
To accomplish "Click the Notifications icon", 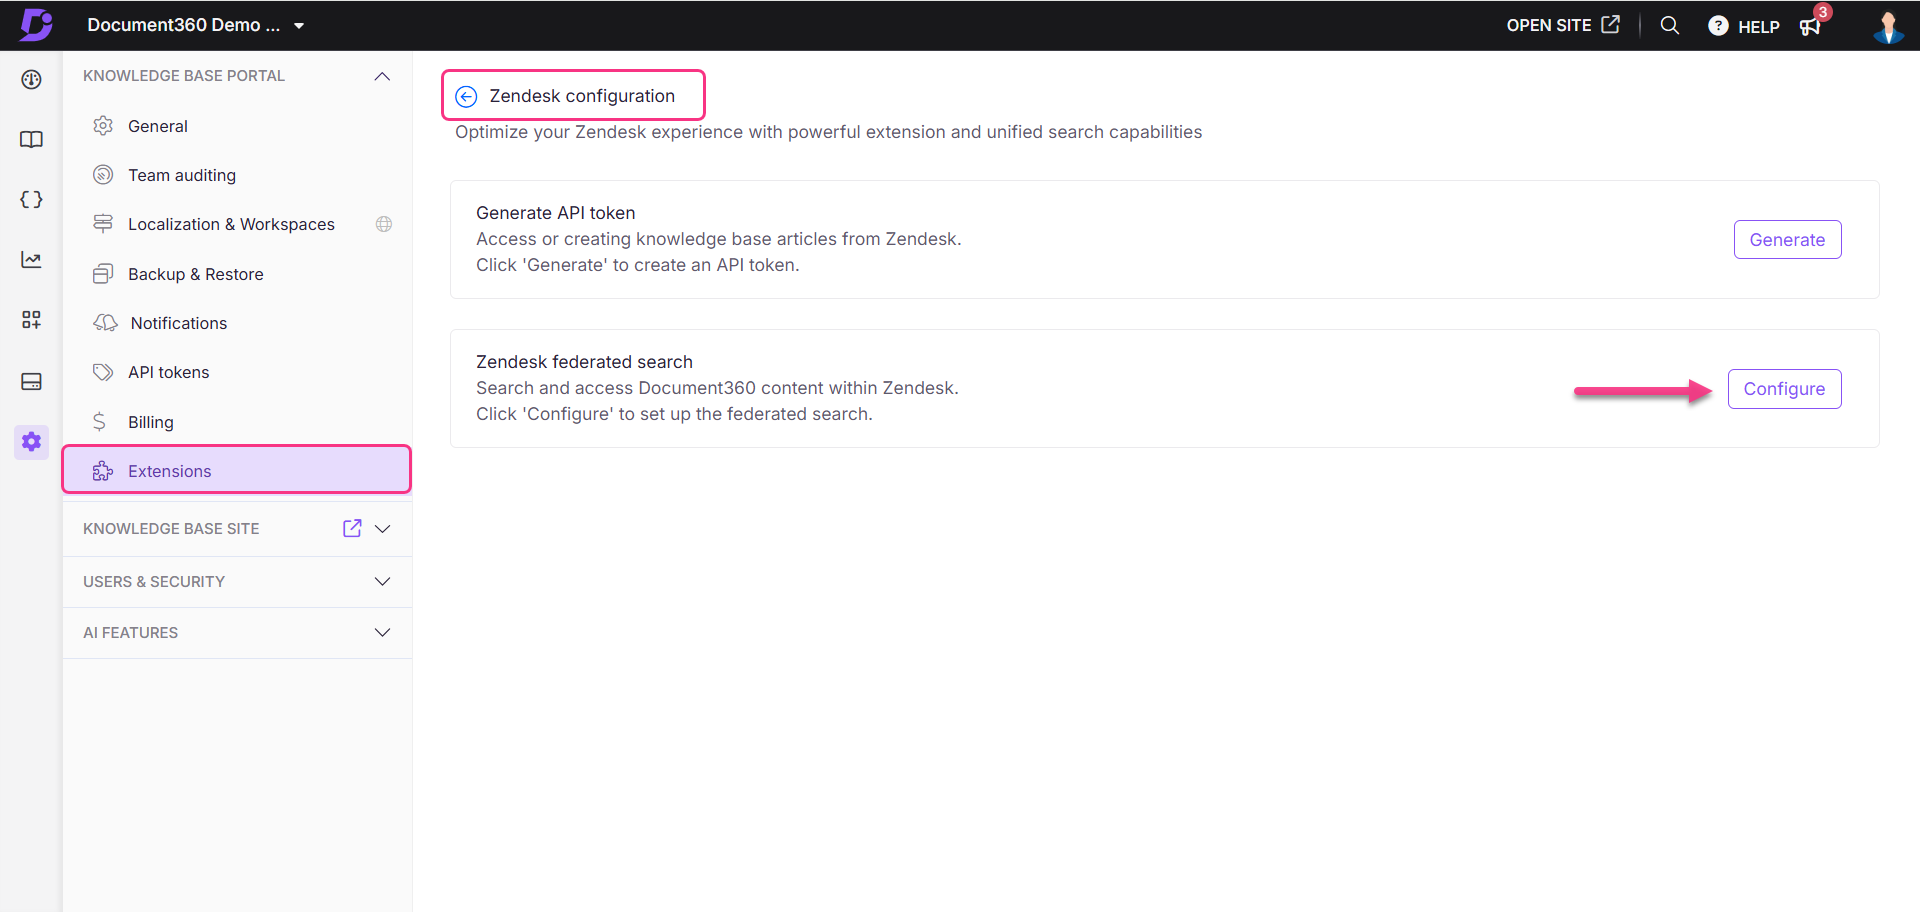I will click(105, 323).
